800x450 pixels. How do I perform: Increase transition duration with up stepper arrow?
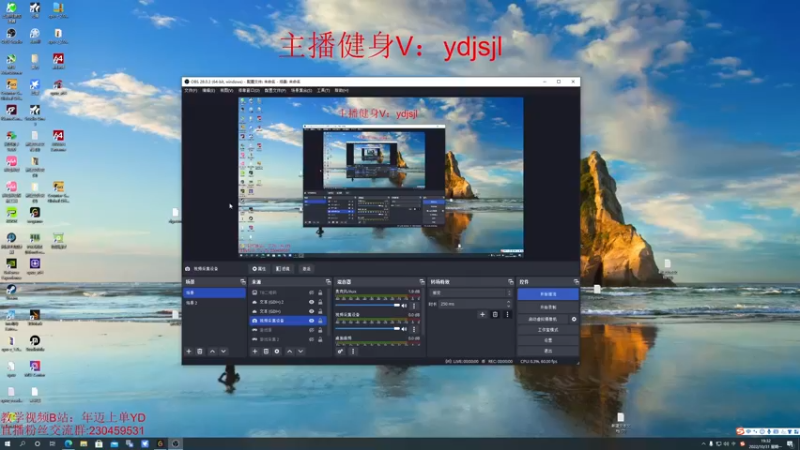click(509, 302)
